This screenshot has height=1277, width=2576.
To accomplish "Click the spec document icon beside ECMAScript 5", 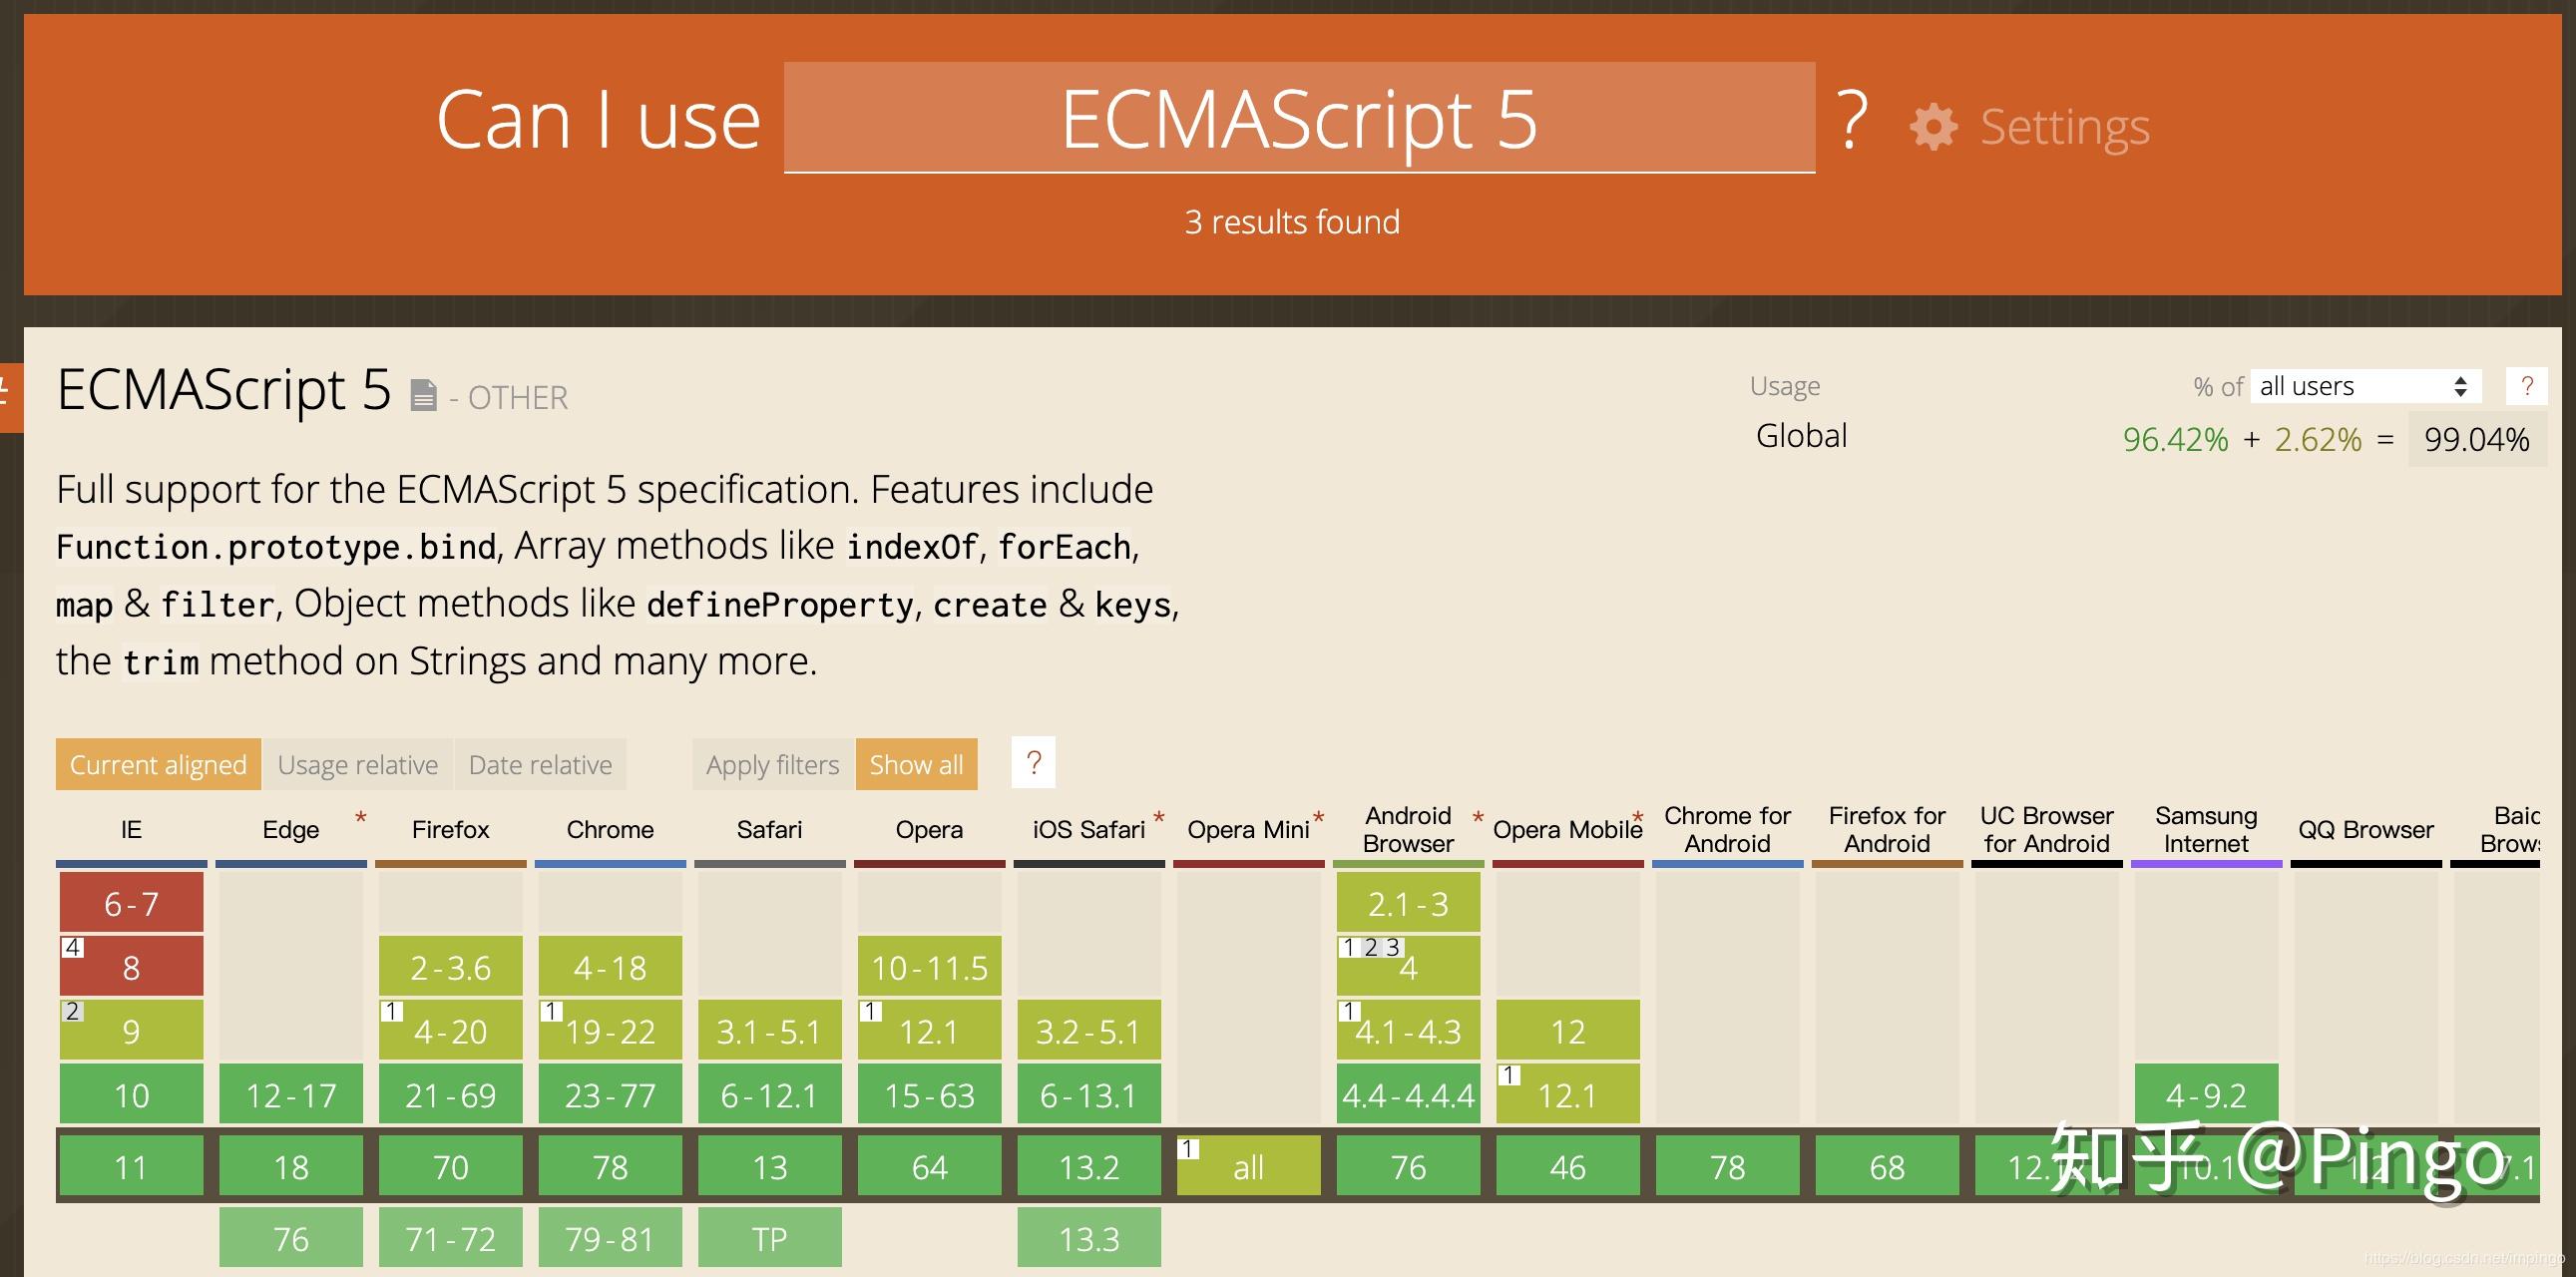I will pyautogui.click(x=423, y=396).
